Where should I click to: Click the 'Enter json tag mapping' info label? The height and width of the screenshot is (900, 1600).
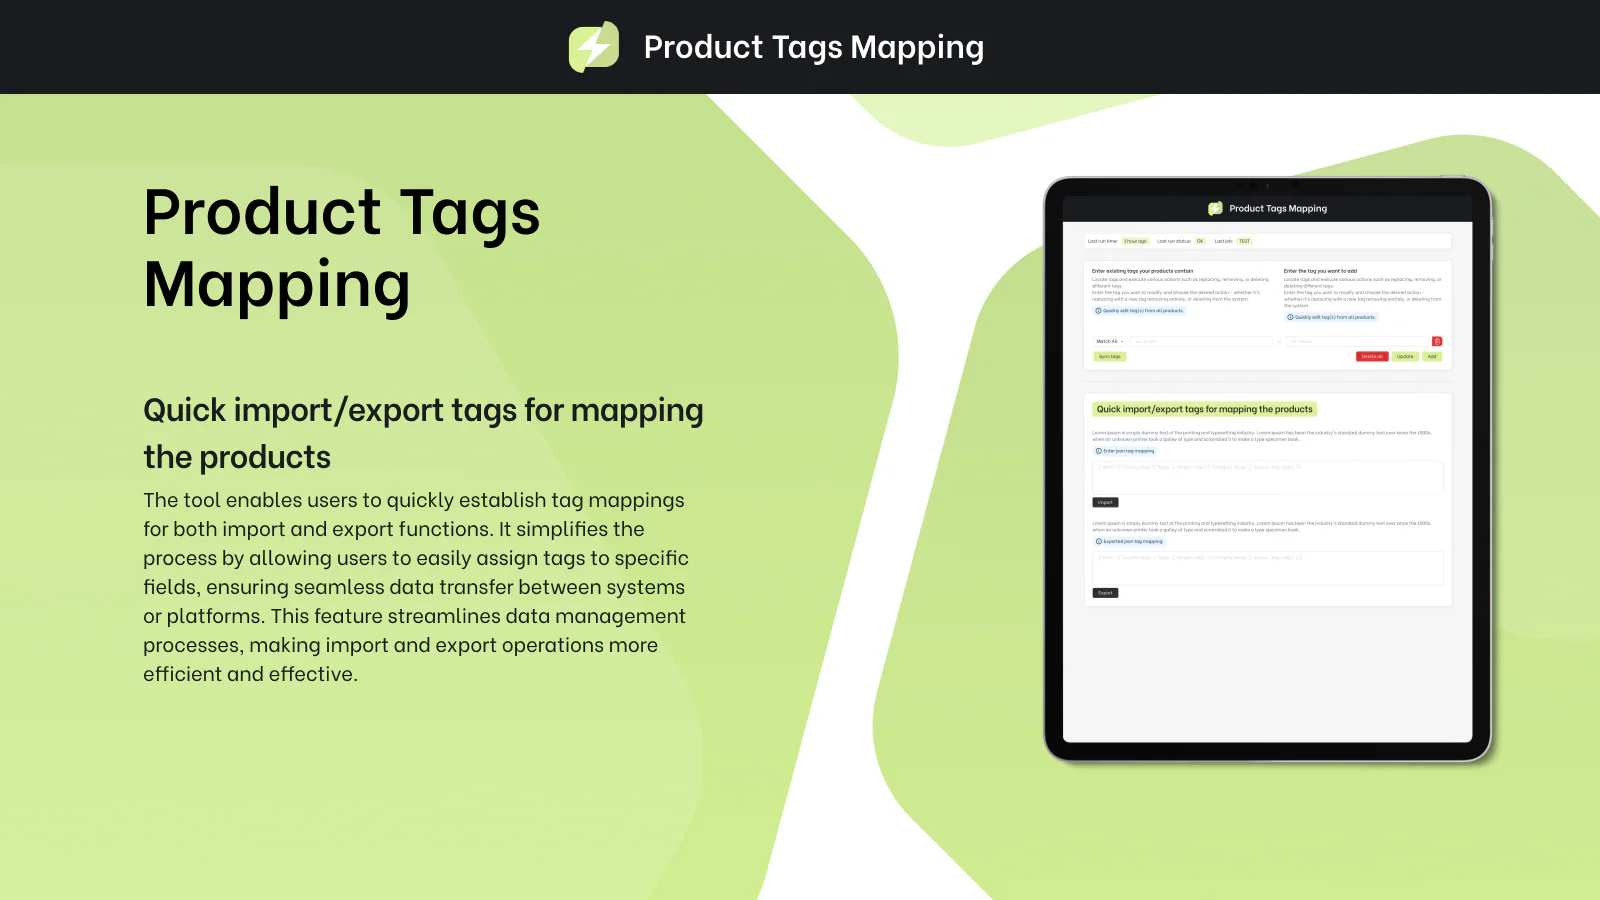[1125, 451]
